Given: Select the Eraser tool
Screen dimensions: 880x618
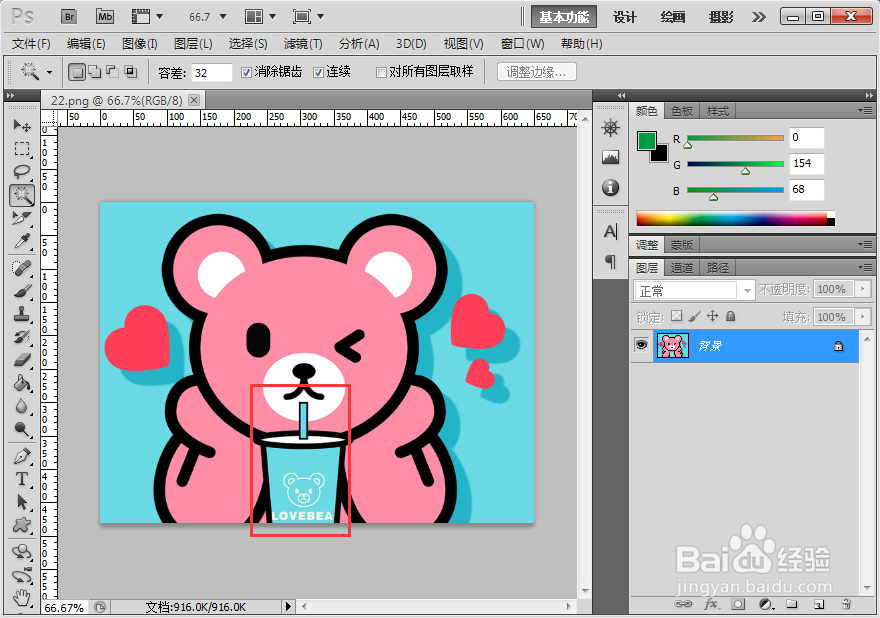Looking at the screenshot, I should click(x=22, y=360).
